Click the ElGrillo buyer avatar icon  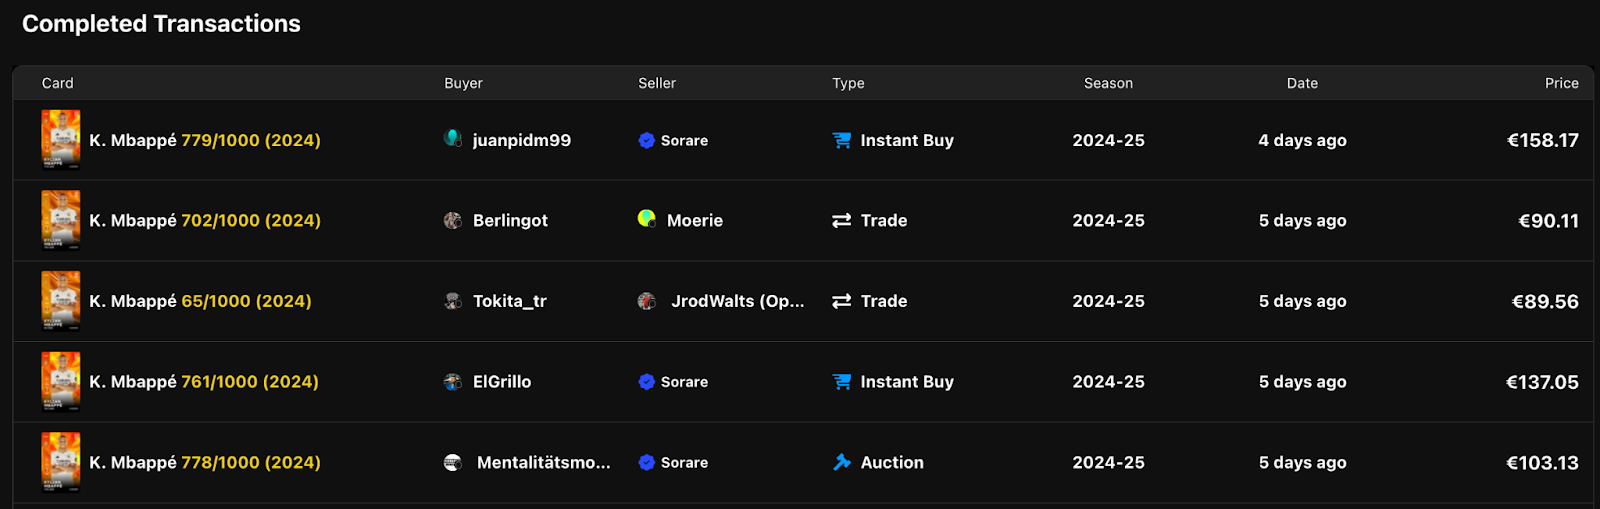click(x=453, y=381)
